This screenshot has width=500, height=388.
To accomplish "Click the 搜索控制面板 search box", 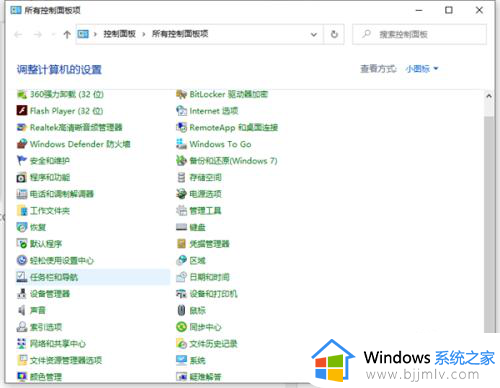I will point(419,34).
